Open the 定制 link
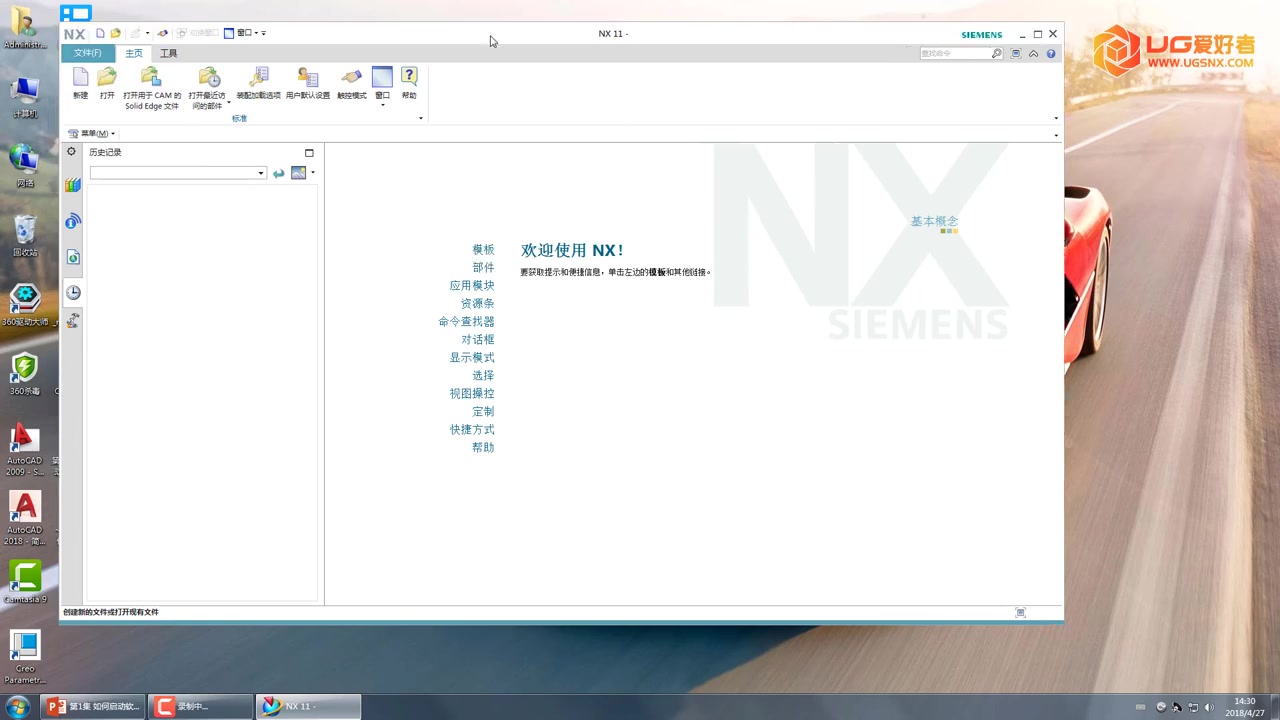1280x720 pixels. (x=483, y=412)
